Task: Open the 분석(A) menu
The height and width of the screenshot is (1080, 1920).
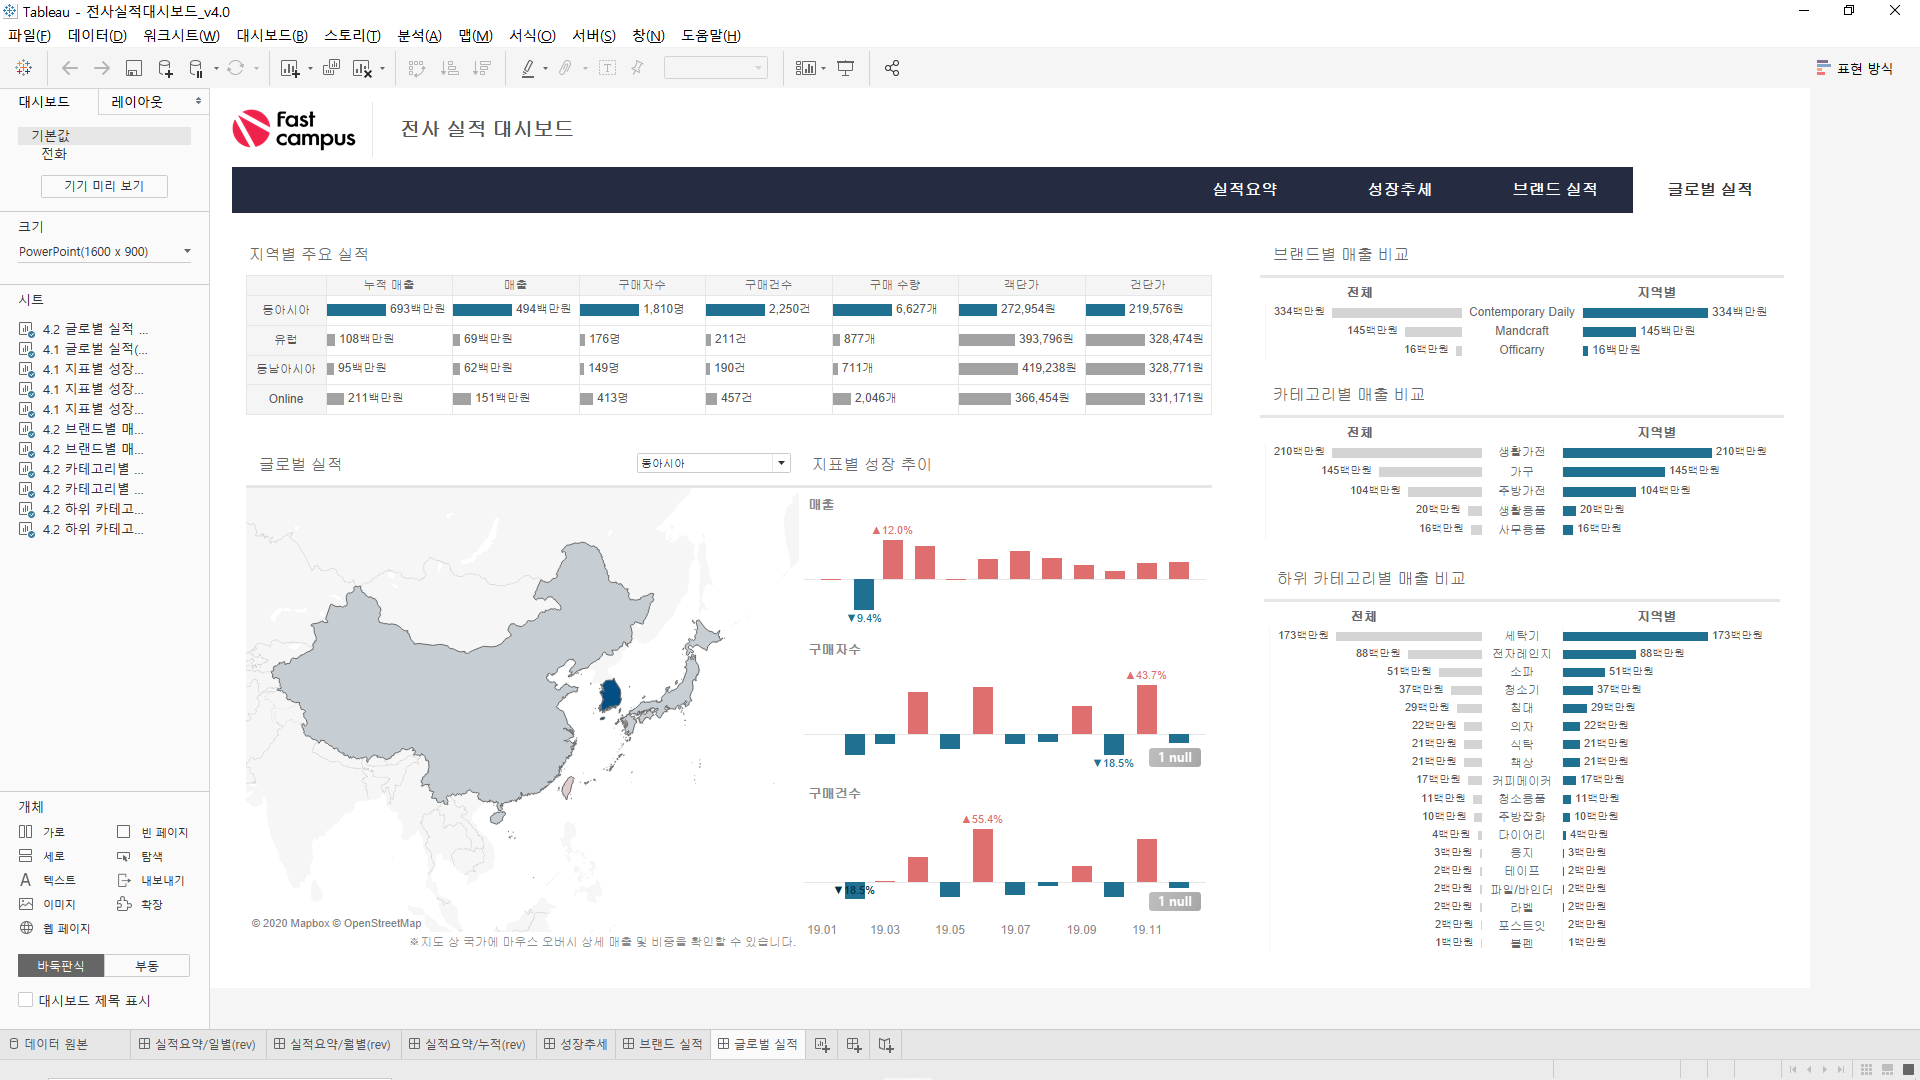Action: (x=419, y=36)
